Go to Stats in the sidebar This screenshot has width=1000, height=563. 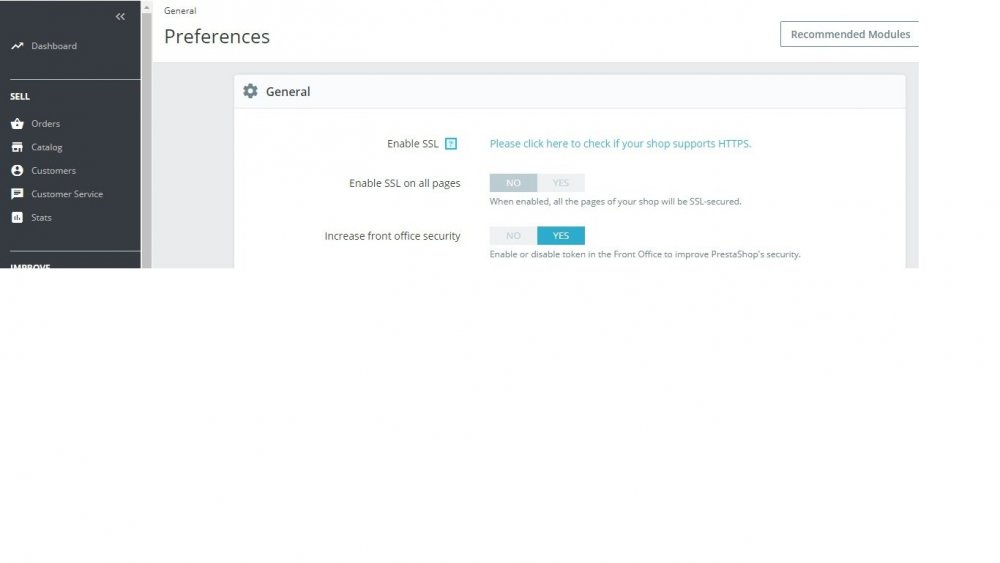click(41, 217)
